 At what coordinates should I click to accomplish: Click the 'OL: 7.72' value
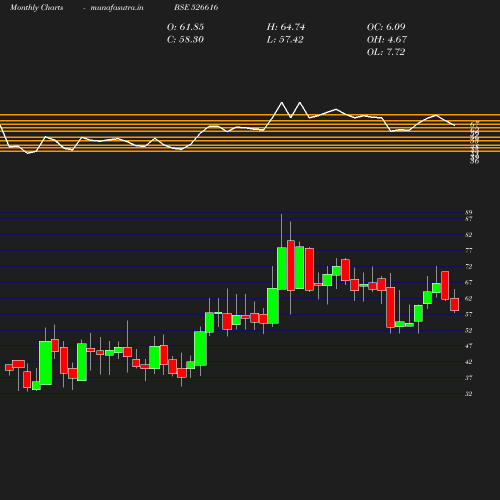[386, 52]
